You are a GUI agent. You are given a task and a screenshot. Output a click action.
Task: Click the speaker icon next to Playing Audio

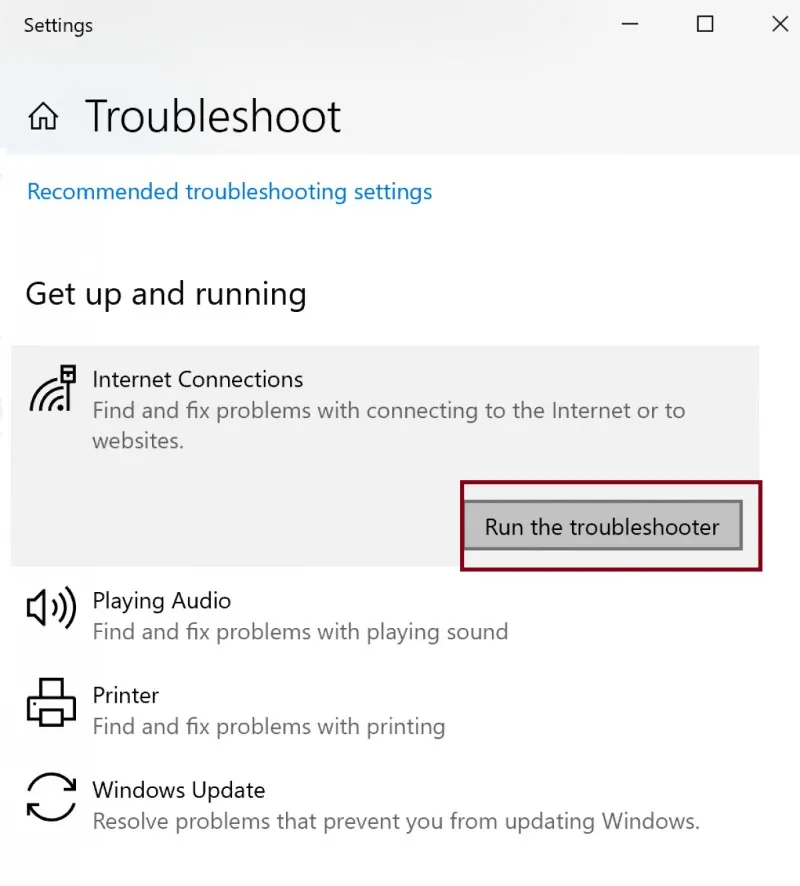[x=50, y=607]
